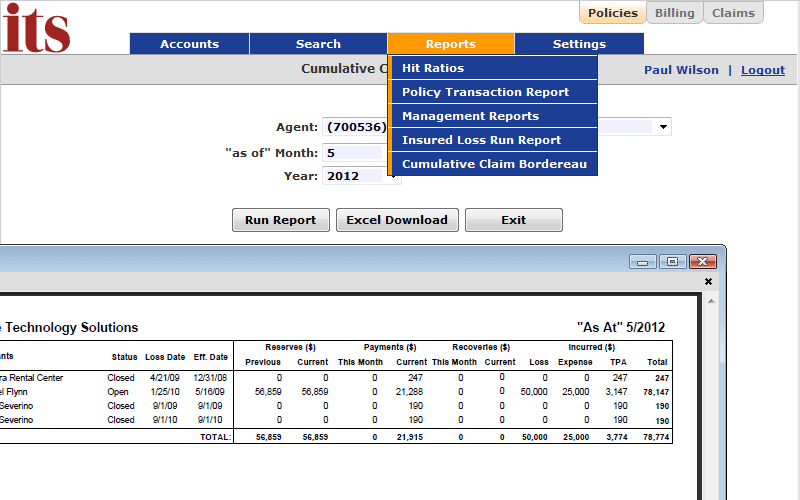Choose Policy Transaction Report
This screenshot has width=800, height=500.
click(x=493, y=92)
